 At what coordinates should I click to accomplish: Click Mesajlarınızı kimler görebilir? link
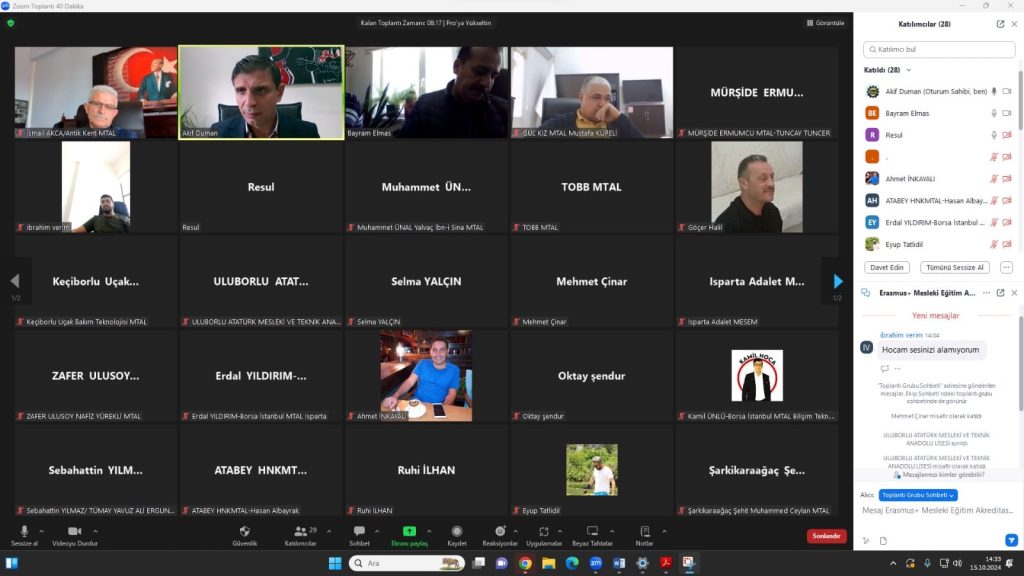[x=939, y=475]
